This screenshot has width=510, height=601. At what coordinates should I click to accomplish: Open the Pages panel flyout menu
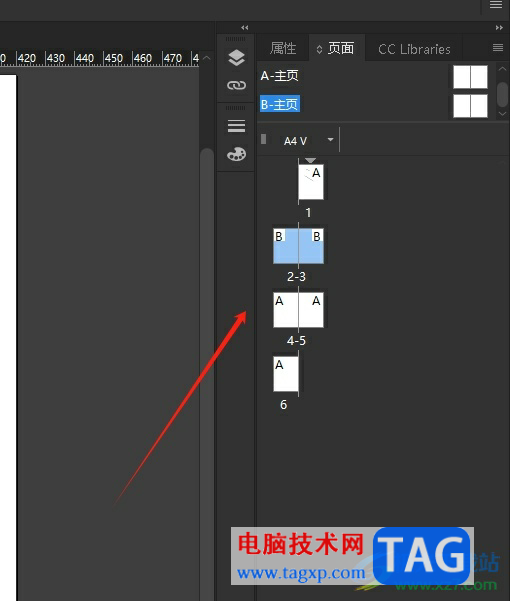498,48
